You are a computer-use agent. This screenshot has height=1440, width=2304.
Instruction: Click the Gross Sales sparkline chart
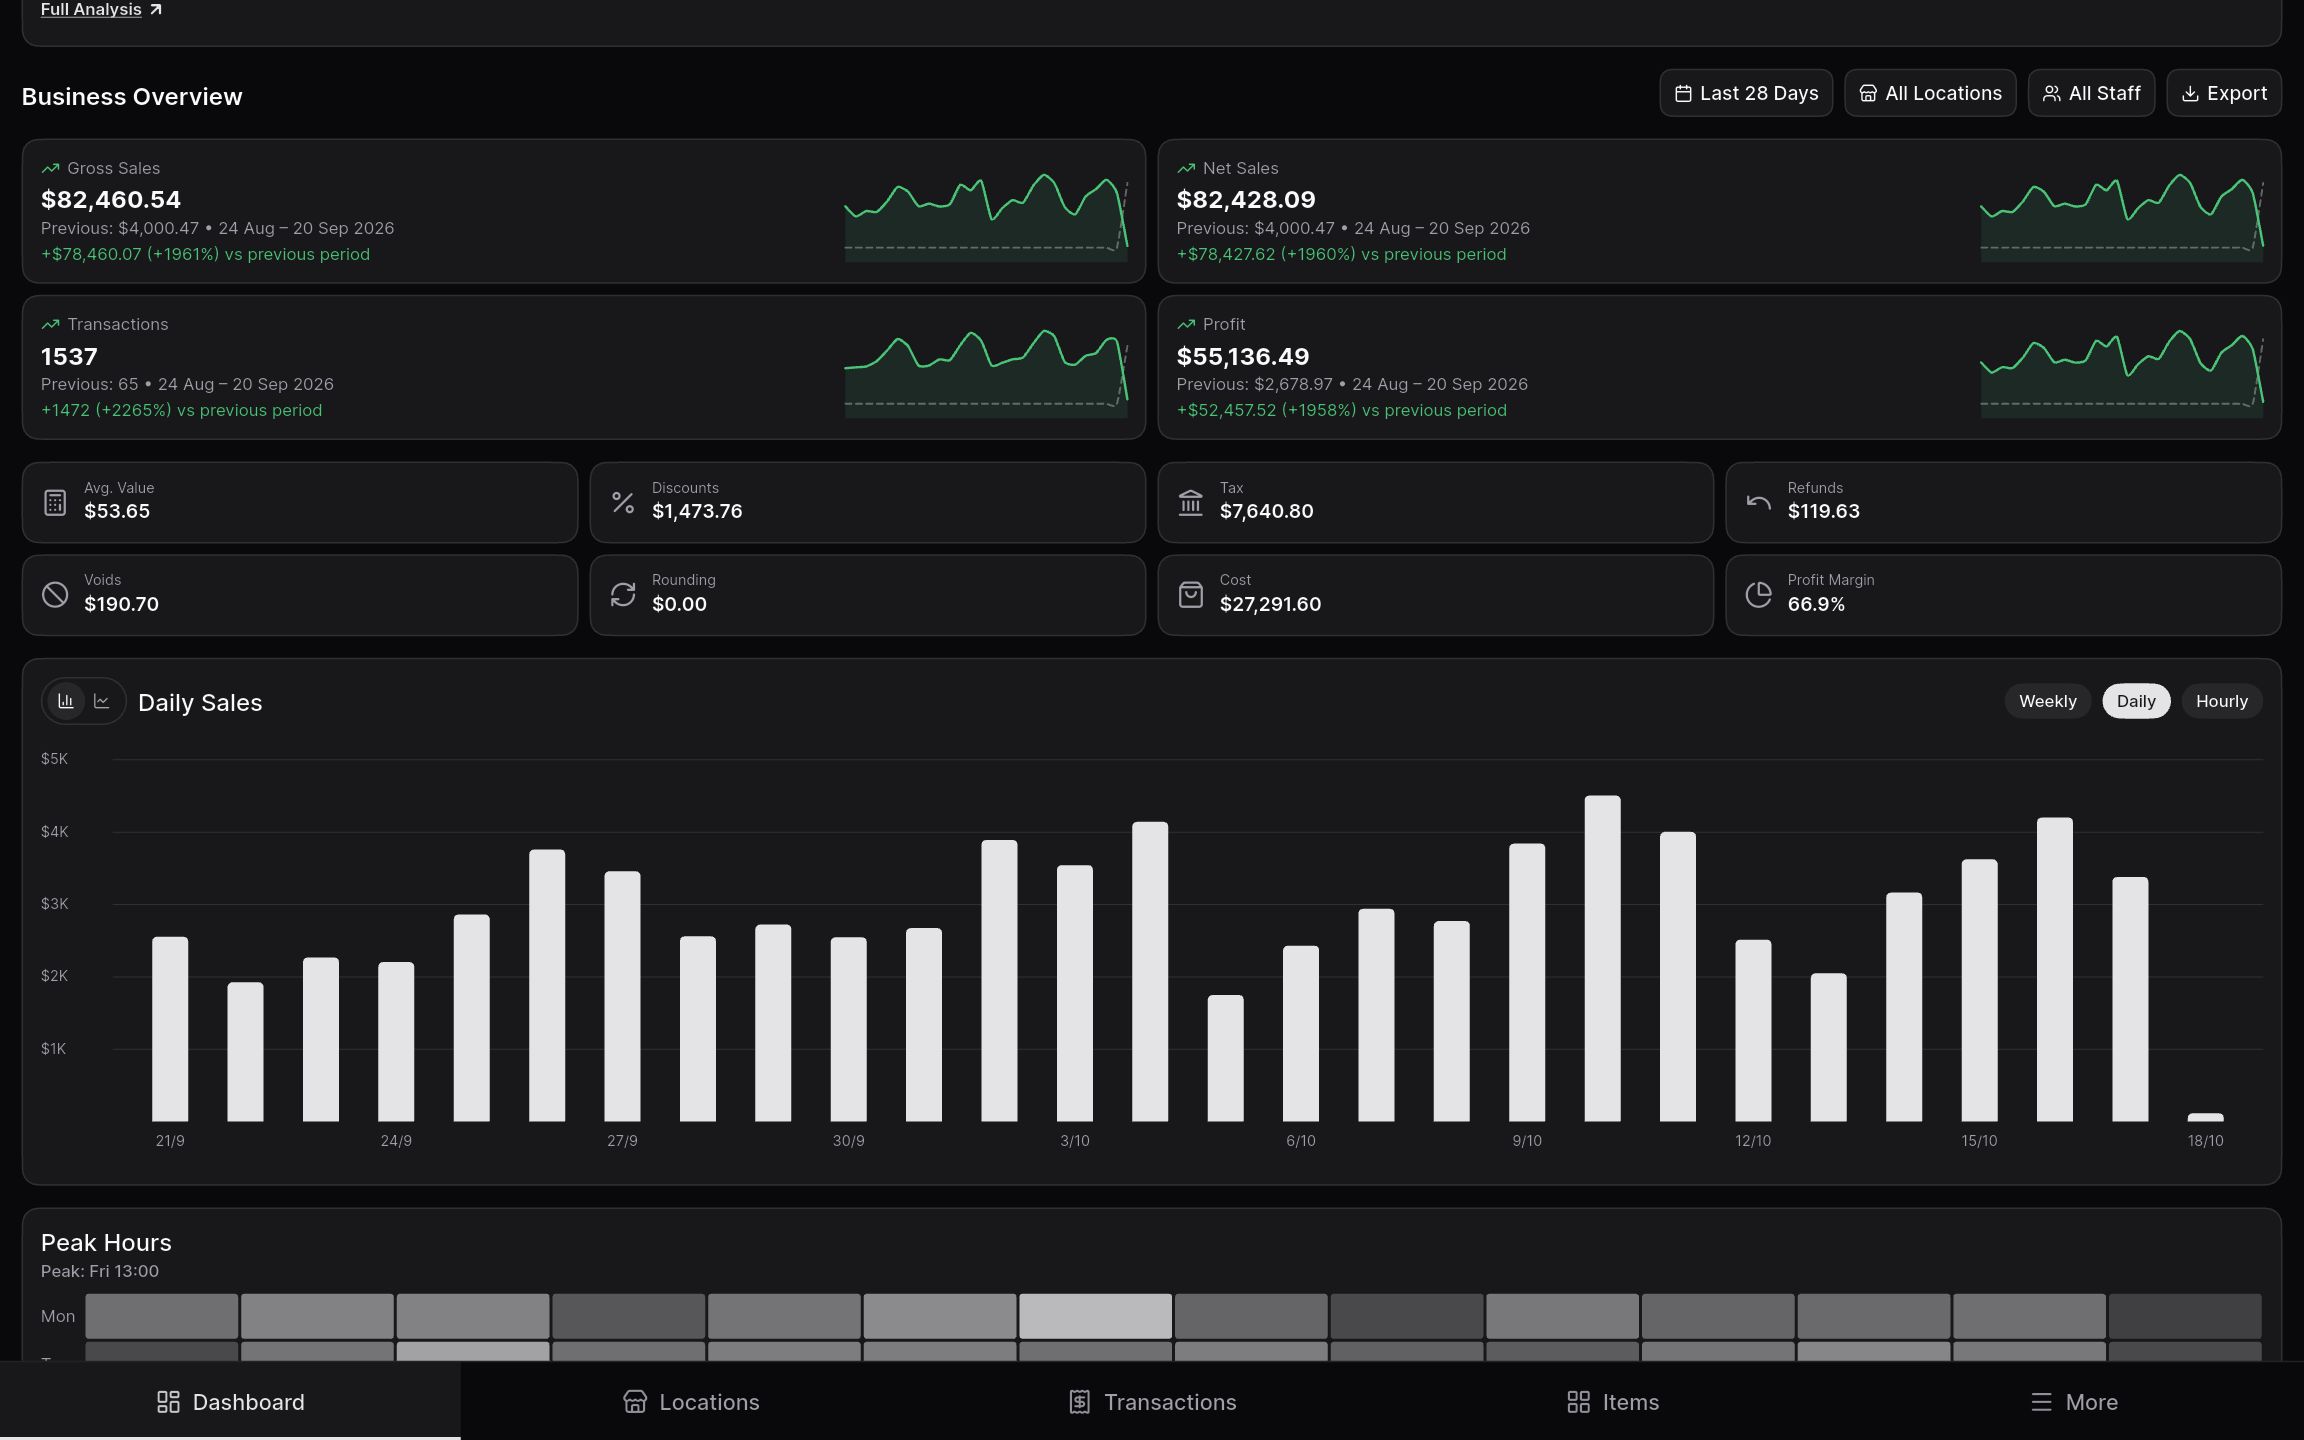986,216
